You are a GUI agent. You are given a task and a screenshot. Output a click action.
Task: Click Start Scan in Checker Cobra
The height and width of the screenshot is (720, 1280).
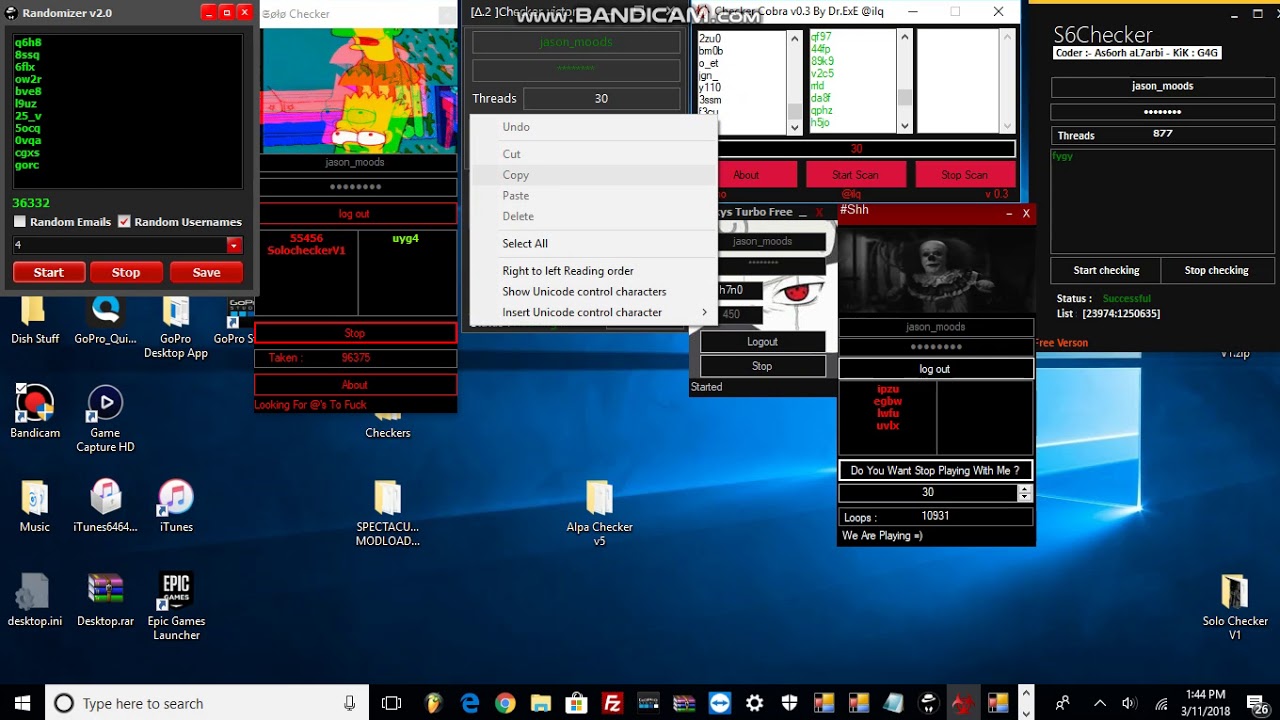tap(855, 175)
